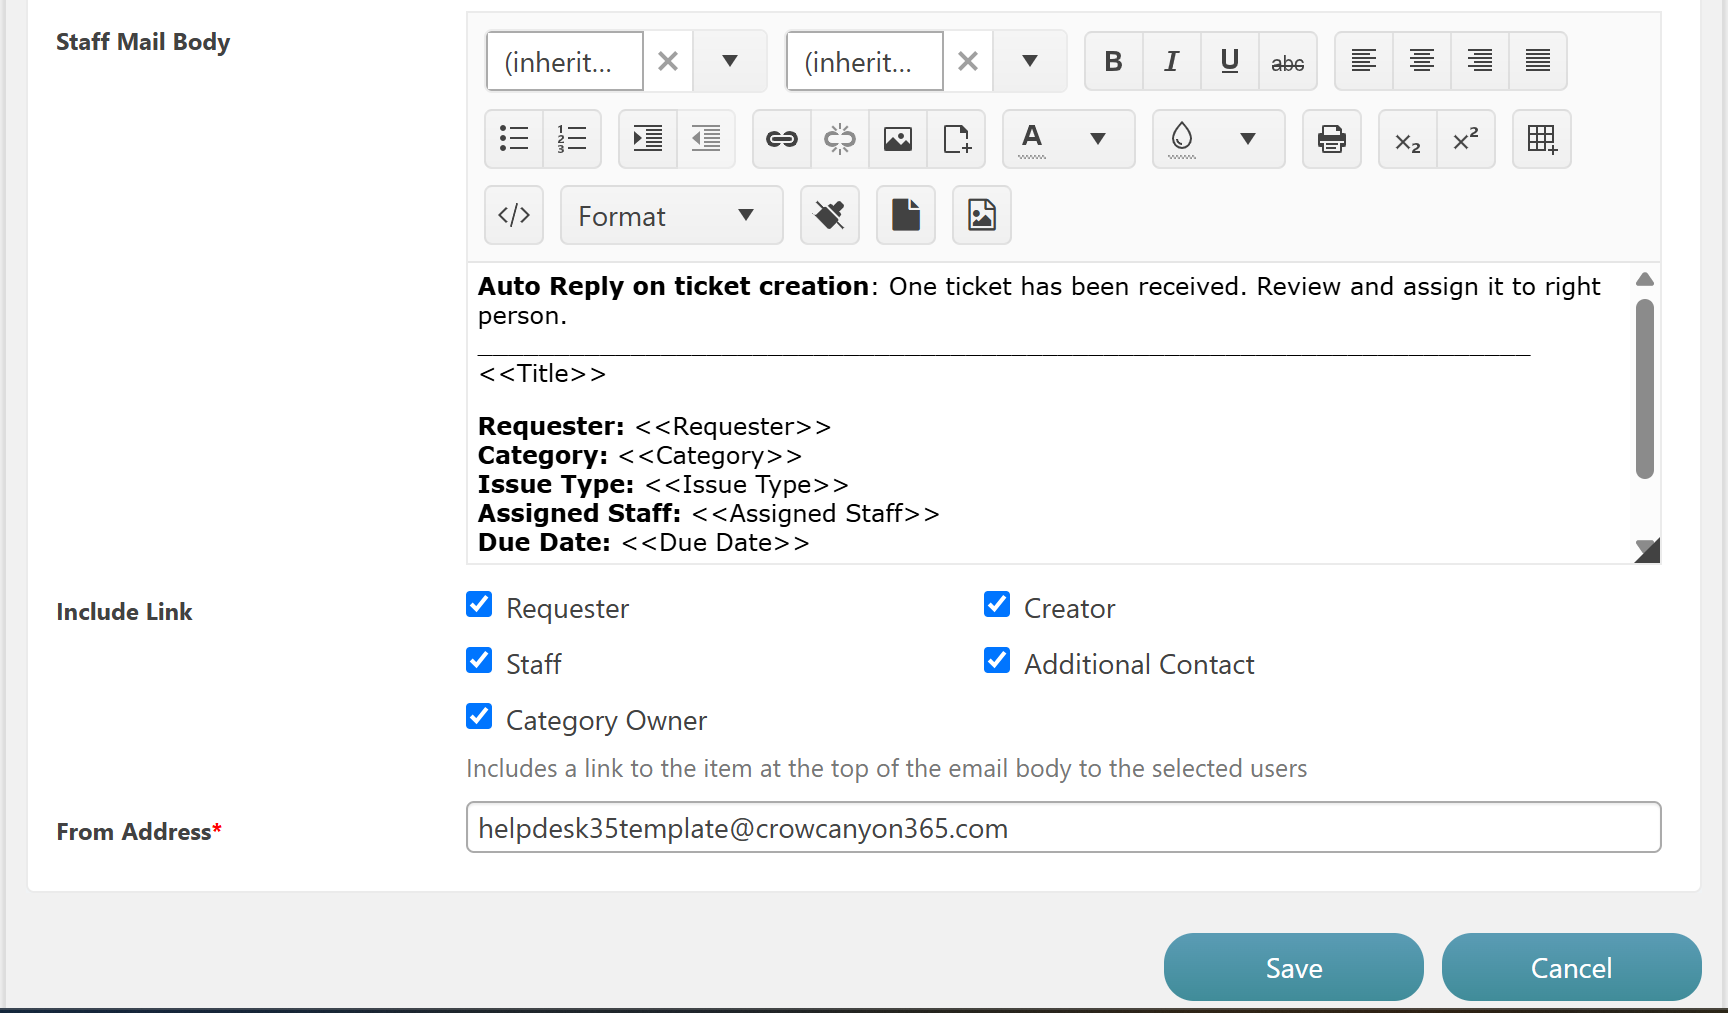The height and width of the screenshot is (1013, 1728).
Task: Open the first font name dropdown arrow
Action: (730, 62)
